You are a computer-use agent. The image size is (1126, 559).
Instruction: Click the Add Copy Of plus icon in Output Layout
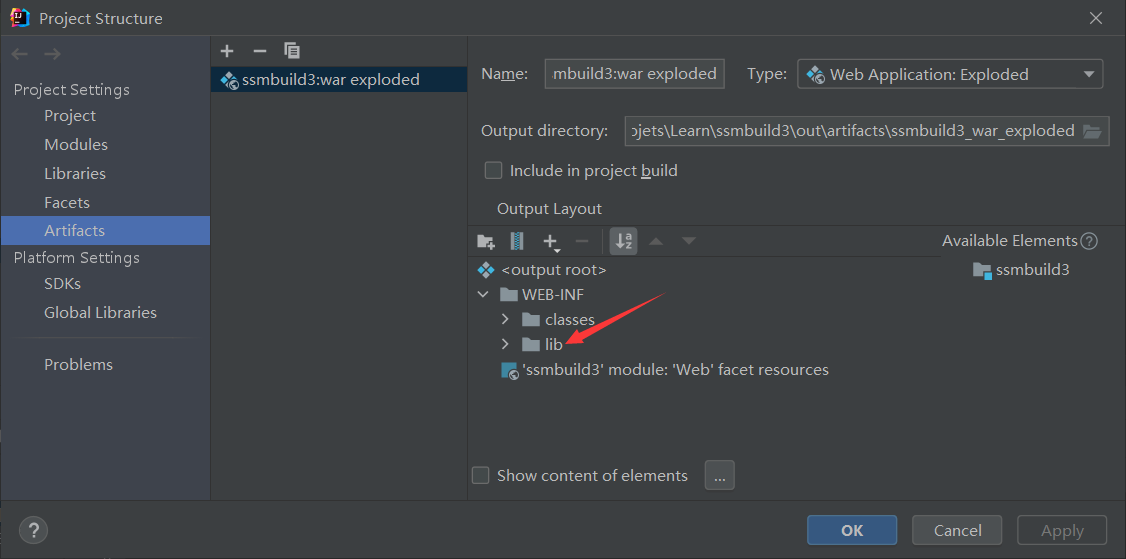pos(550,241)
